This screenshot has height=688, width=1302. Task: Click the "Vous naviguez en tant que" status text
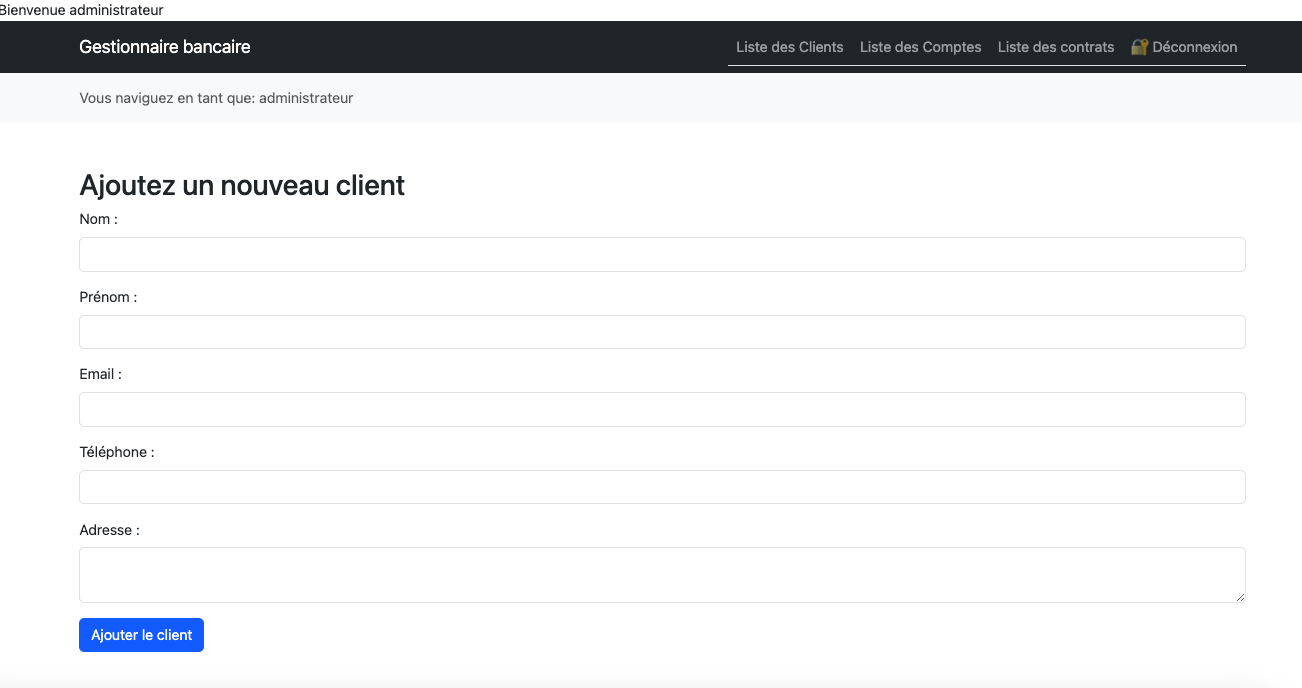pos(216,98)
